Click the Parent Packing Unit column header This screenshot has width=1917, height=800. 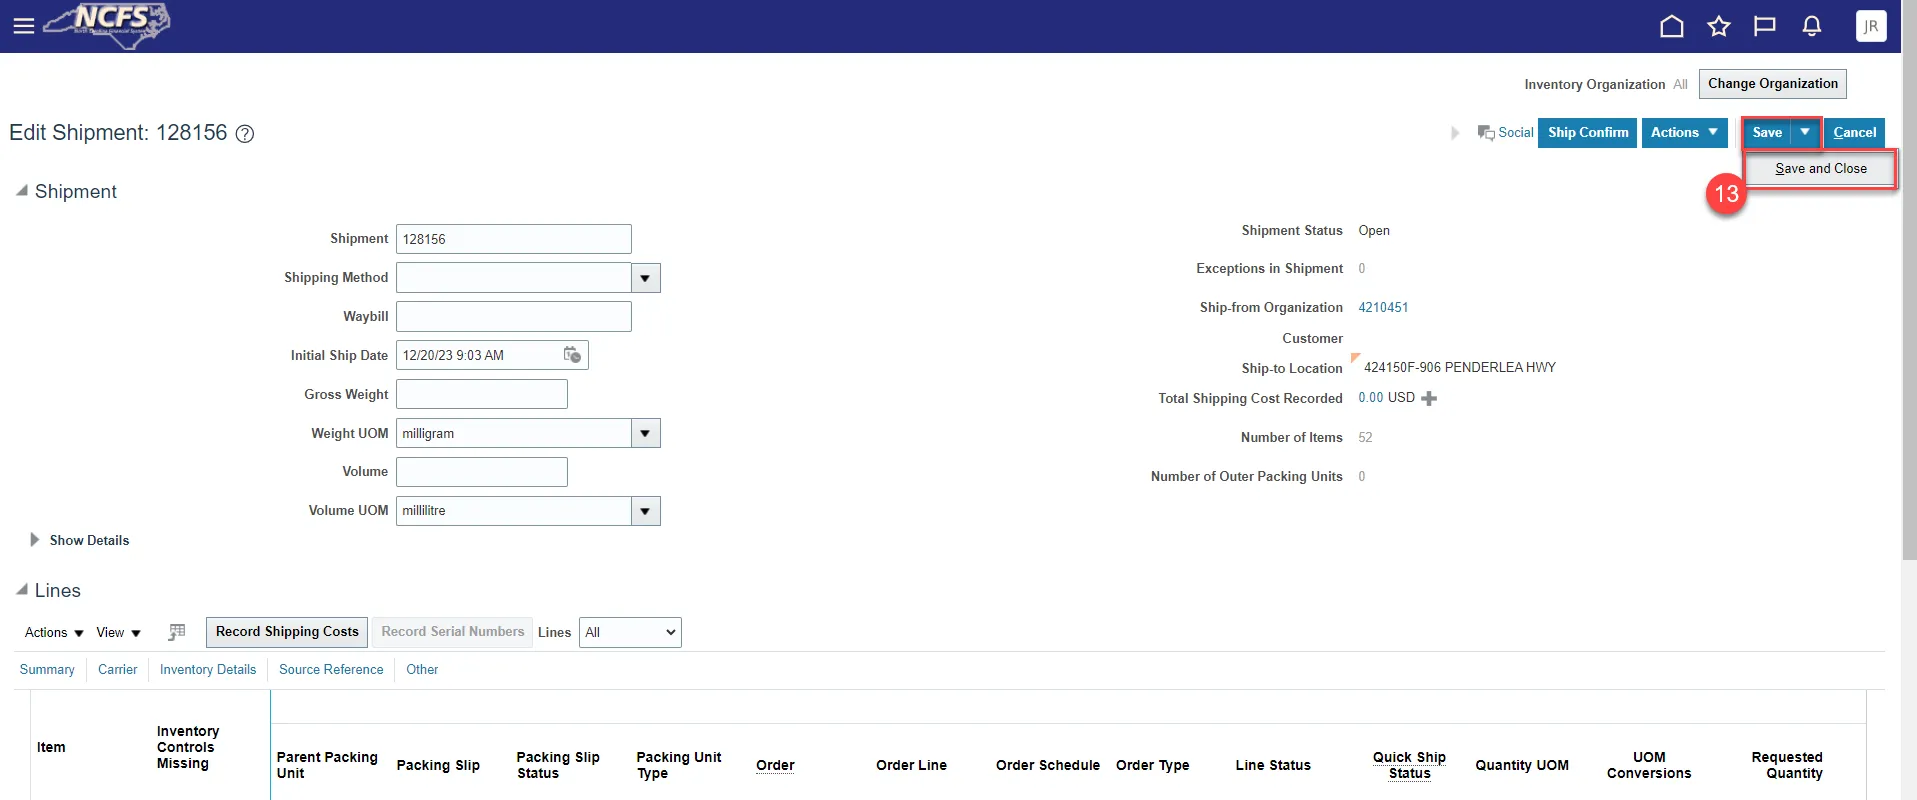point(327,766)
